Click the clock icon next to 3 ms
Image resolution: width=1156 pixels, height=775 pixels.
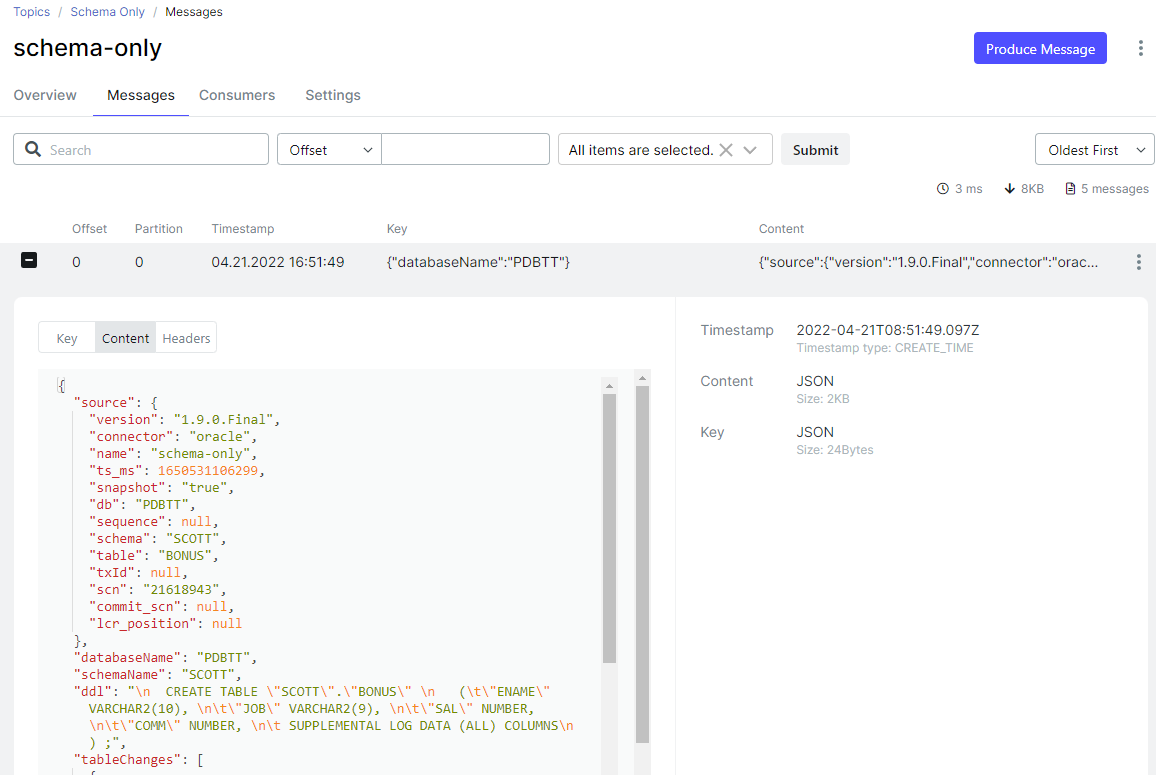click(942, 189)
